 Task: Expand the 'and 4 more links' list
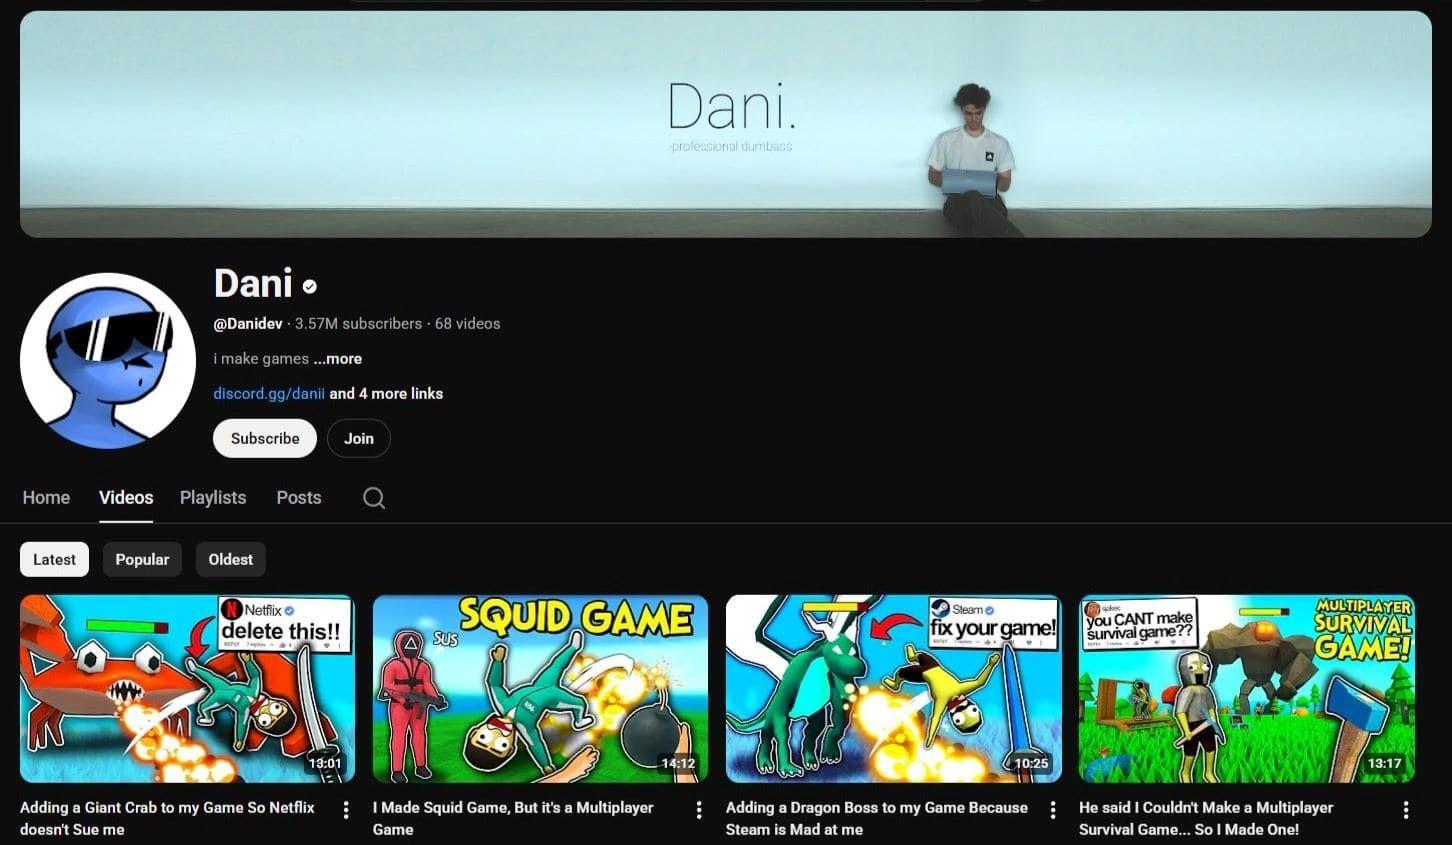coord(386,394)
